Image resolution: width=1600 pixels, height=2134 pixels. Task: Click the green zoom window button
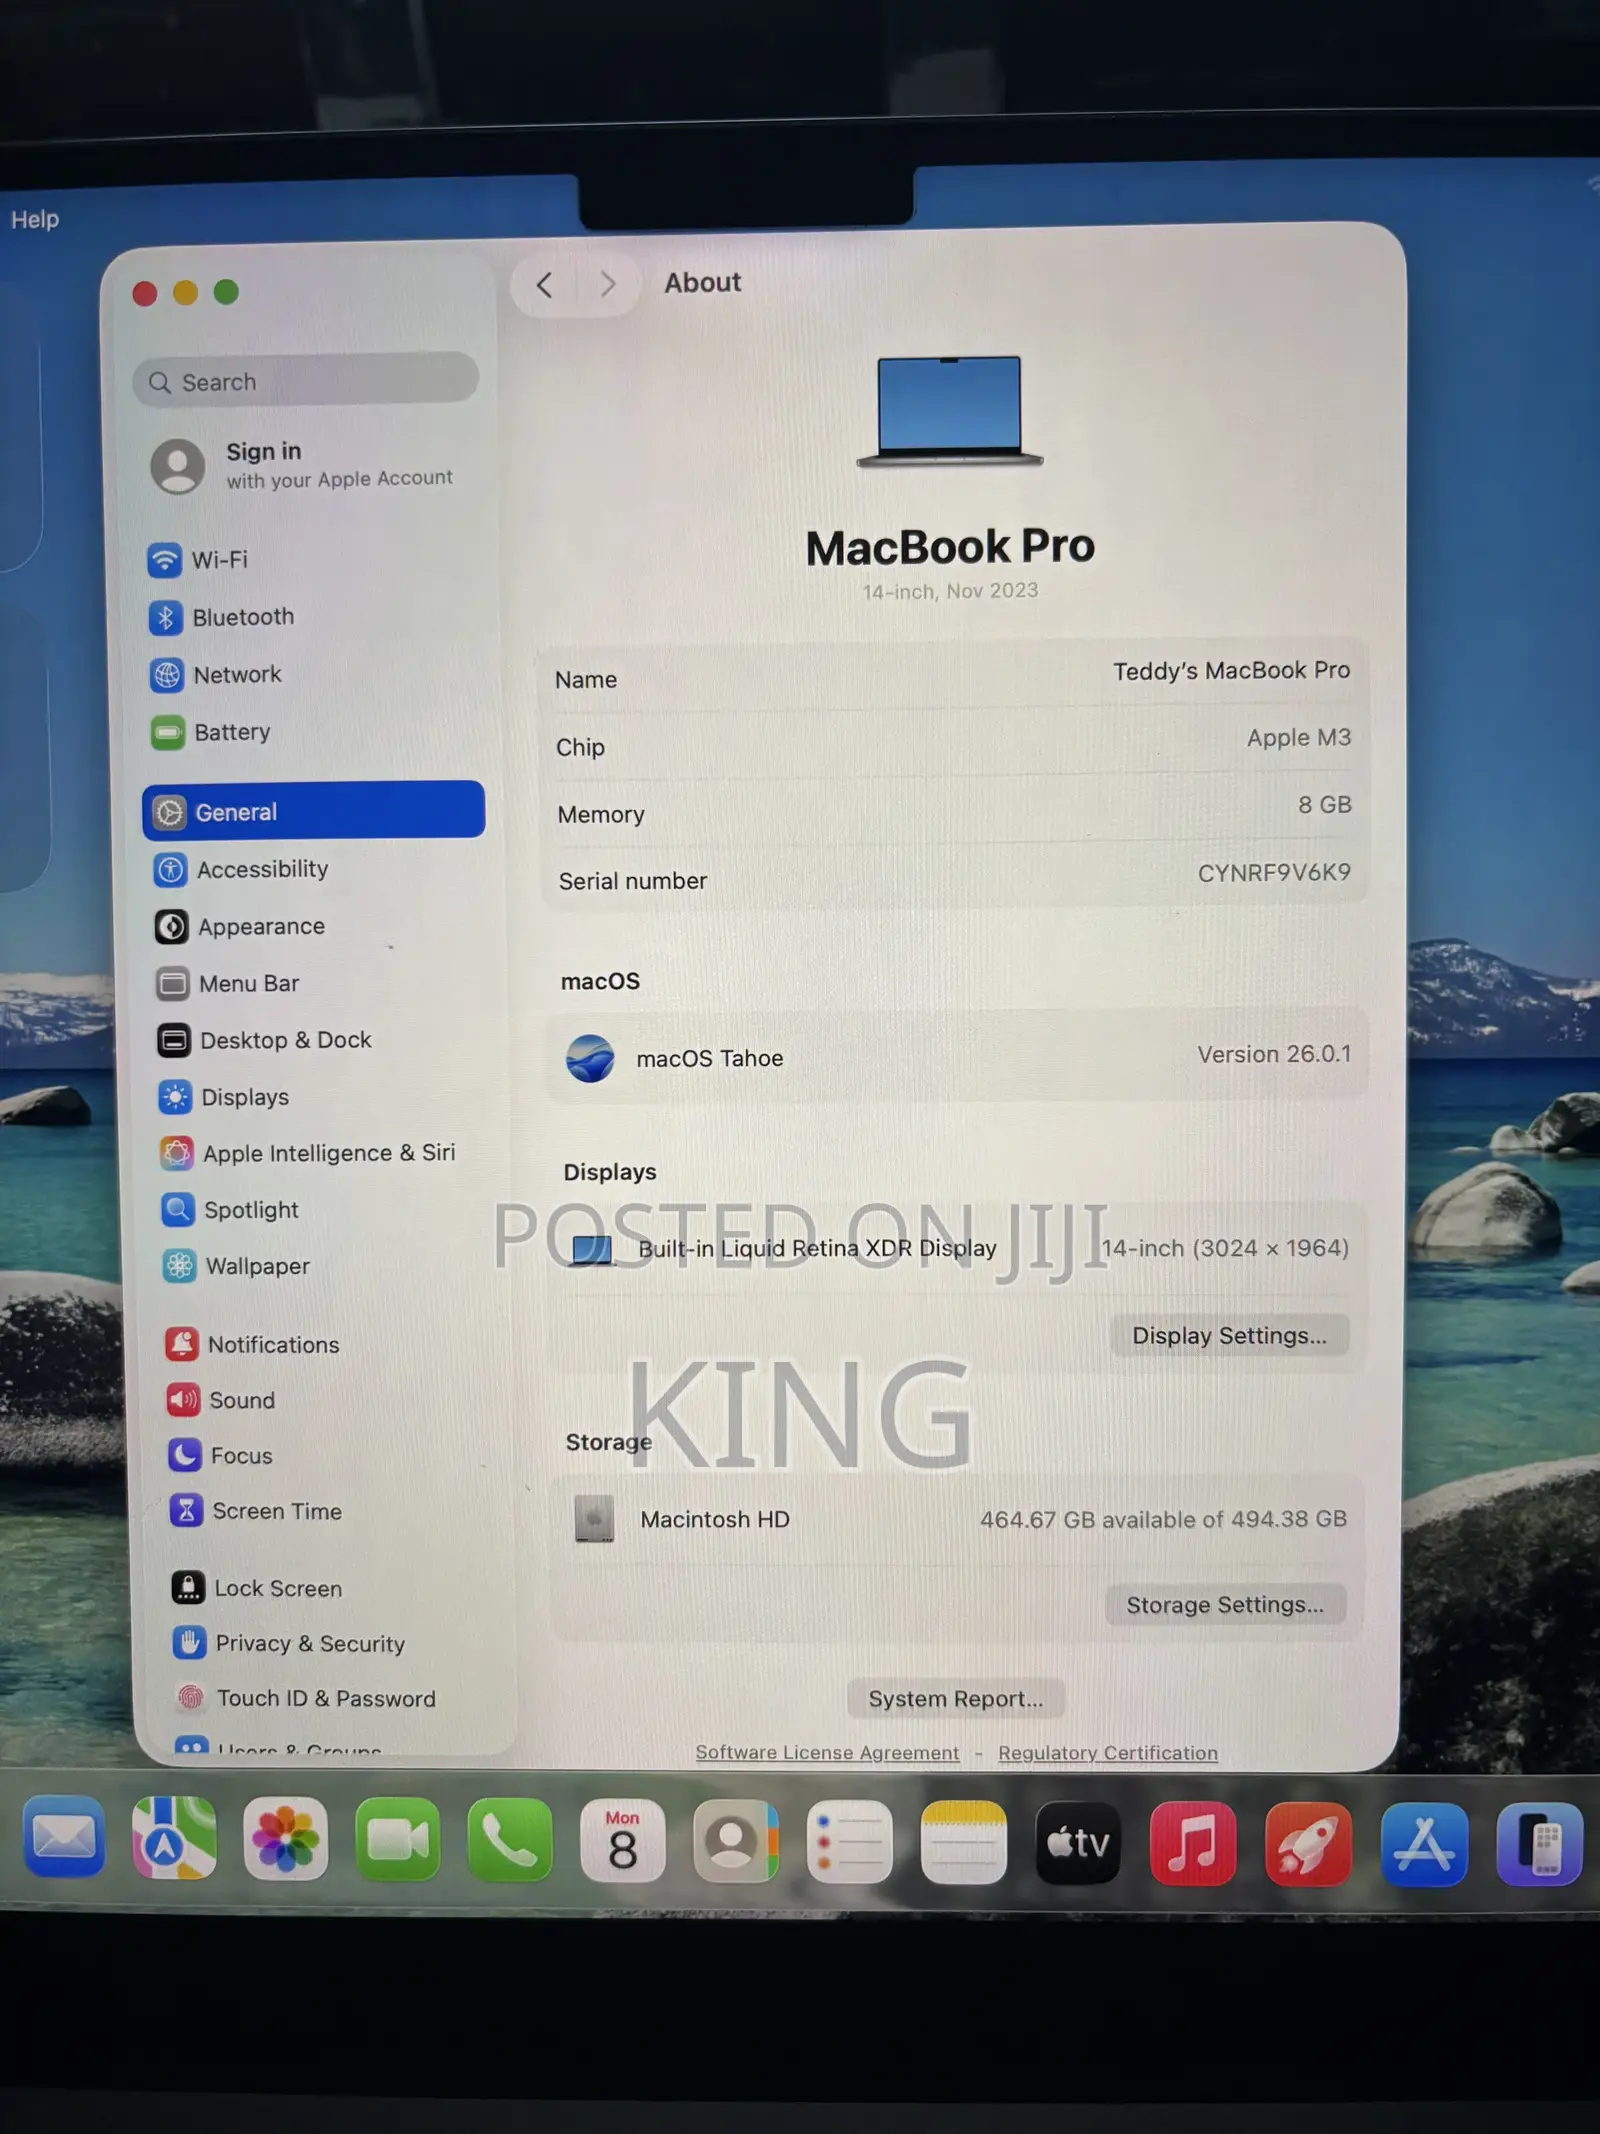(x=226, y=291)
